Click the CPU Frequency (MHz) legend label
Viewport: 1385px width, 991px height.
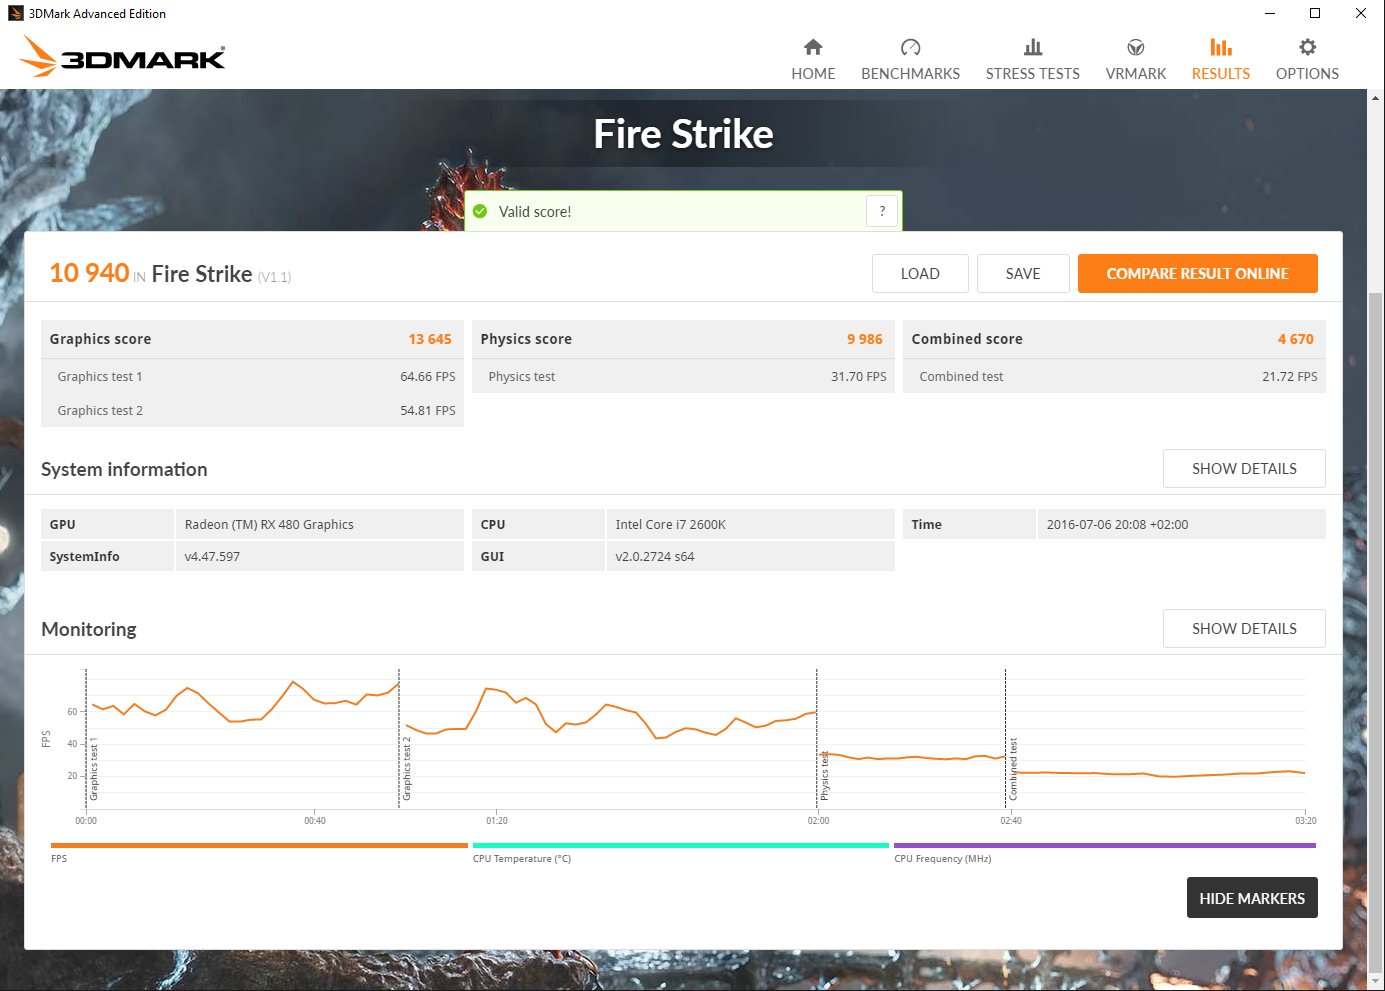click(943, 858)
